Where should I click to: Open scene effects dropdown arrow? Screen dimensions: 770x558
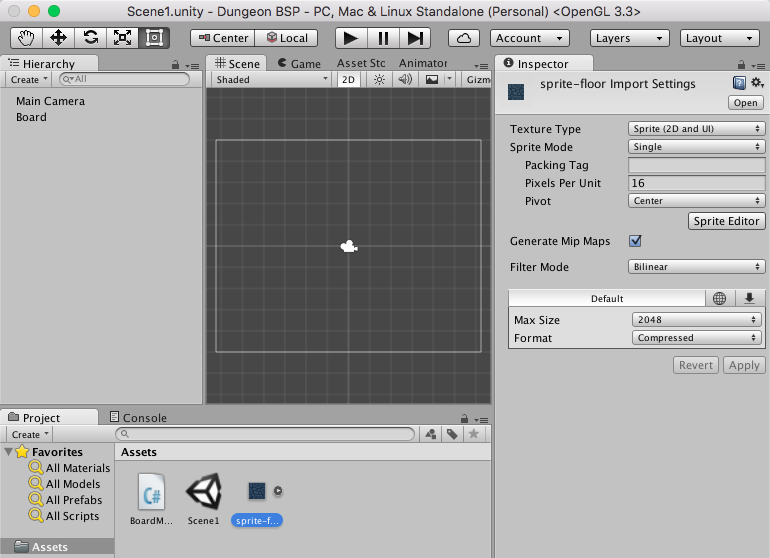pos(449,79)
